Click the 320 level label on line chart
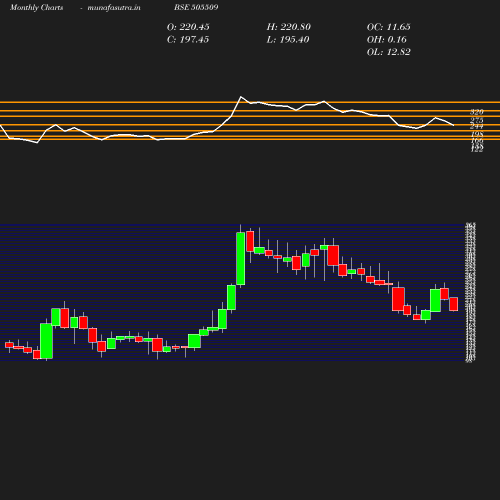Image resolution: width=500 pixels, height=500 pixels. pos(477,112)
